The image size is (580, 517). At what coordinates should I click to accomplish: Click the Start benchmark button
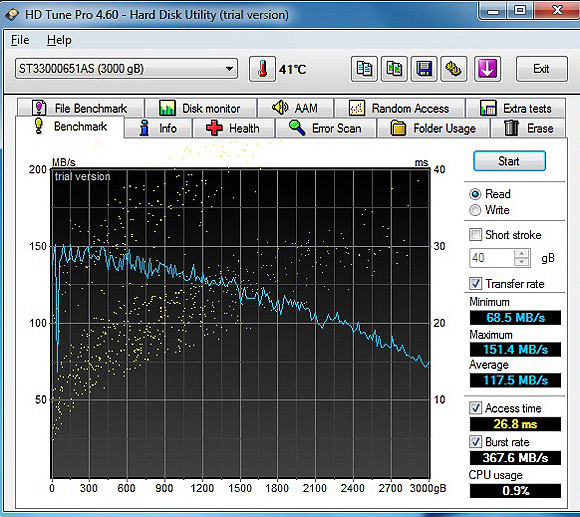click(509, 161)
